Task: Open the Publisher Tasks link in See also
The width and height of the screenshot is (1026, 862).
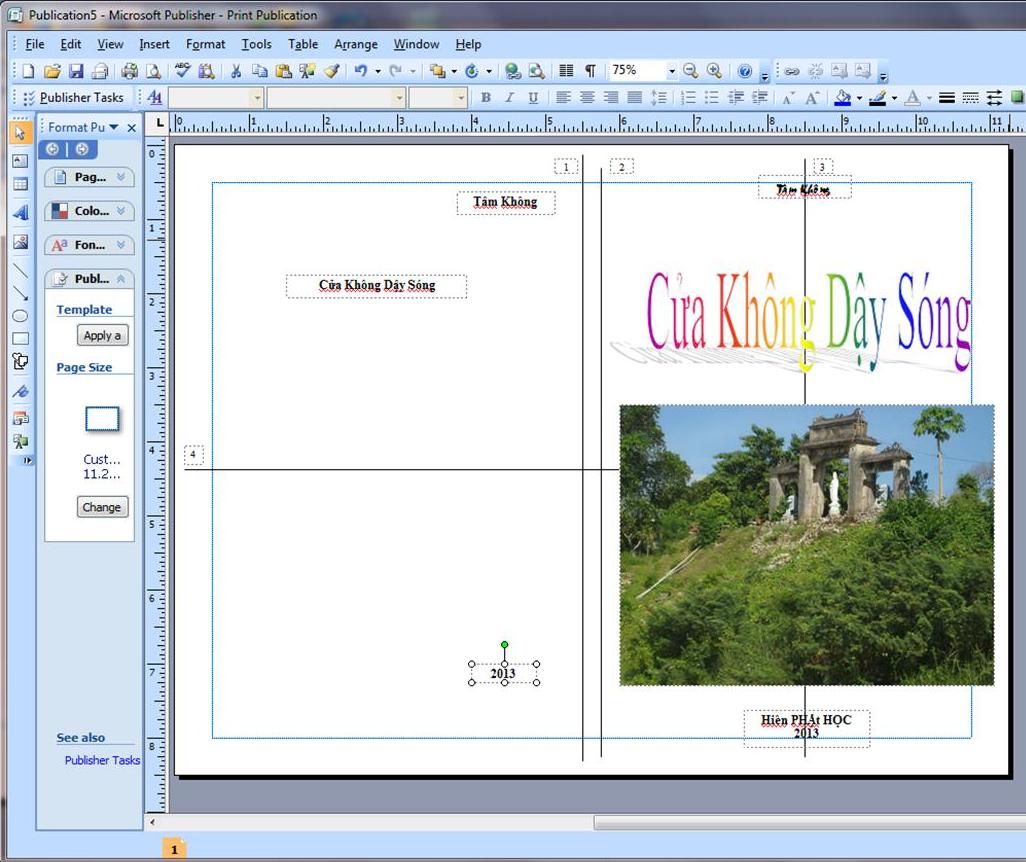Action: point(102,760)
